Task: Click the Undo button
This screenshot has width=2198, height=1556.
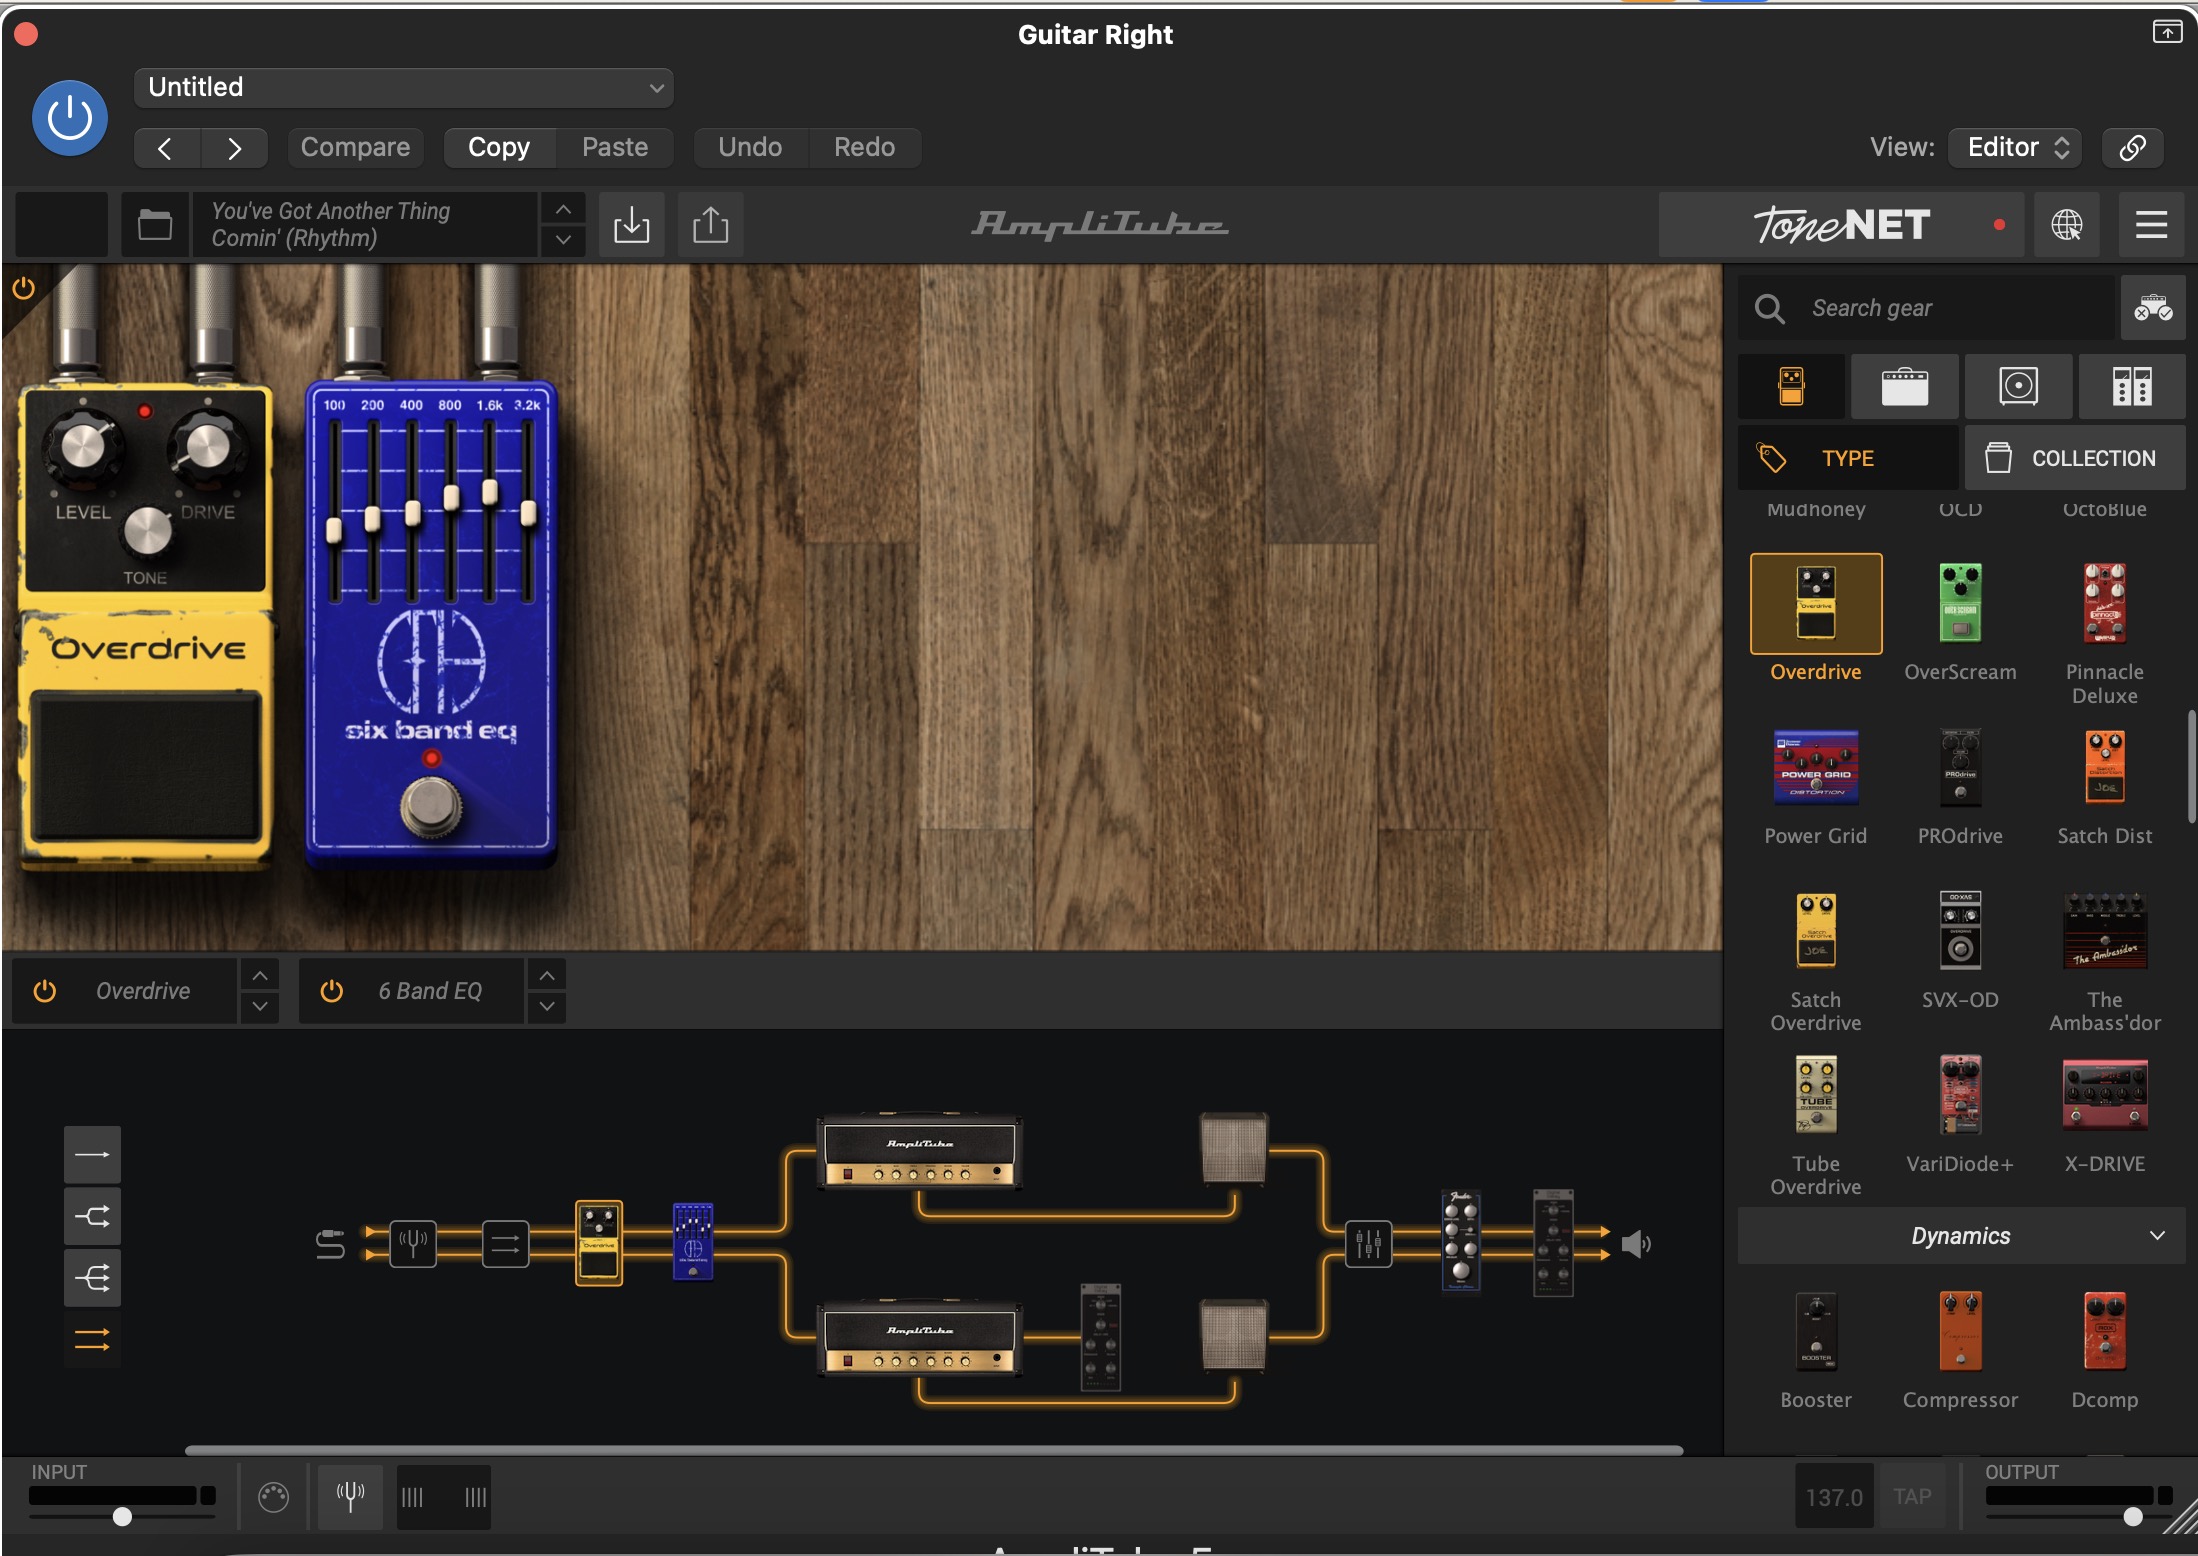Action: tap(750, 147)
